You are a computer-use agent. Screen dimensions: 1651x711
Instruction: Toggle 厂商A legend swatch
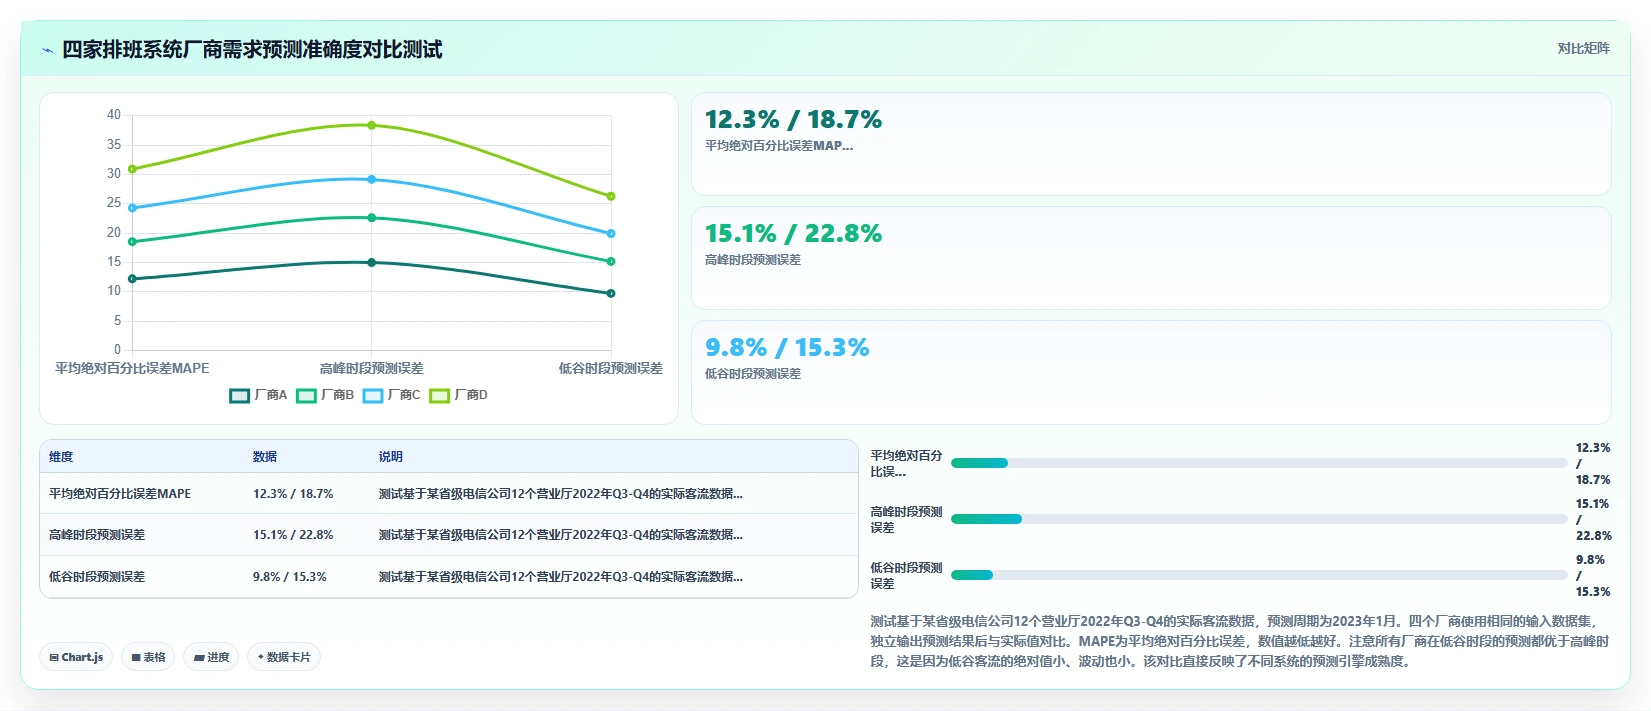[239, 396]
